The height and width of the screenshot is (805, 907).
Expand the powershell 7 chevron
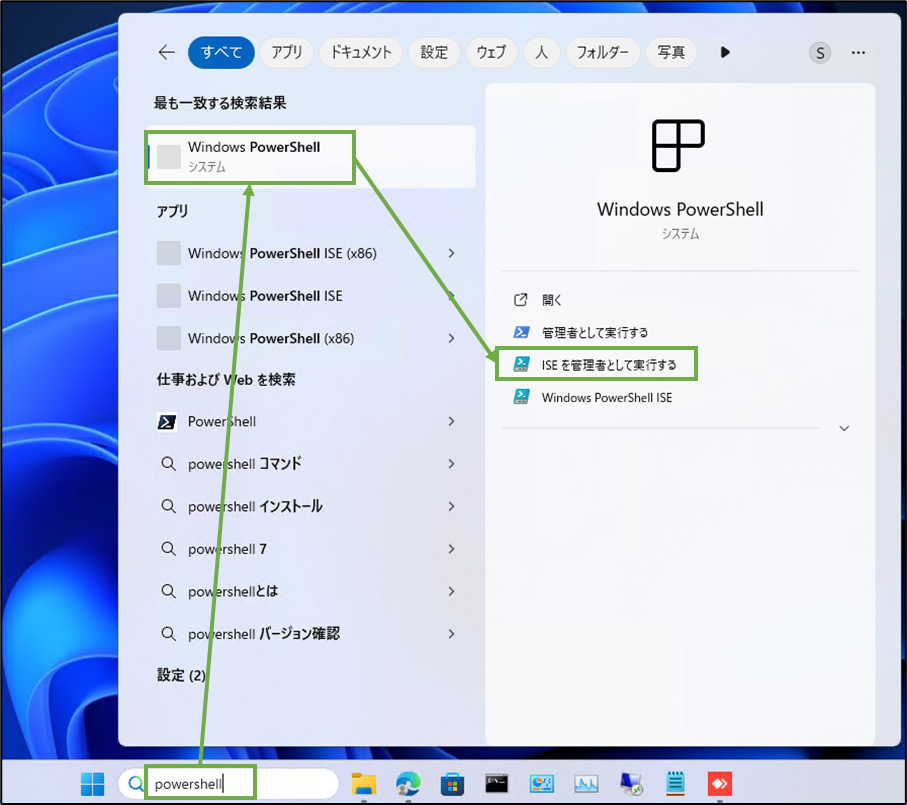(451, 549)
